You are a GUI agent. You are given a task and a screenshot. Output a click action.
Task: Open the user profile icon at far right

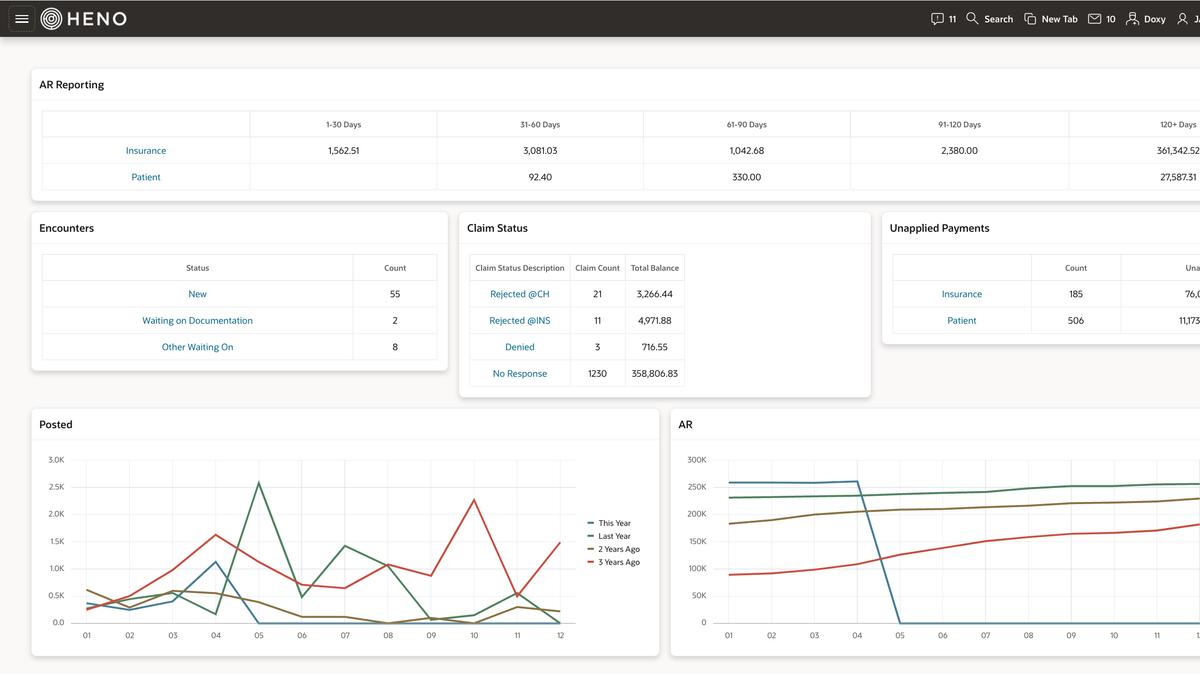[1183, 19]
